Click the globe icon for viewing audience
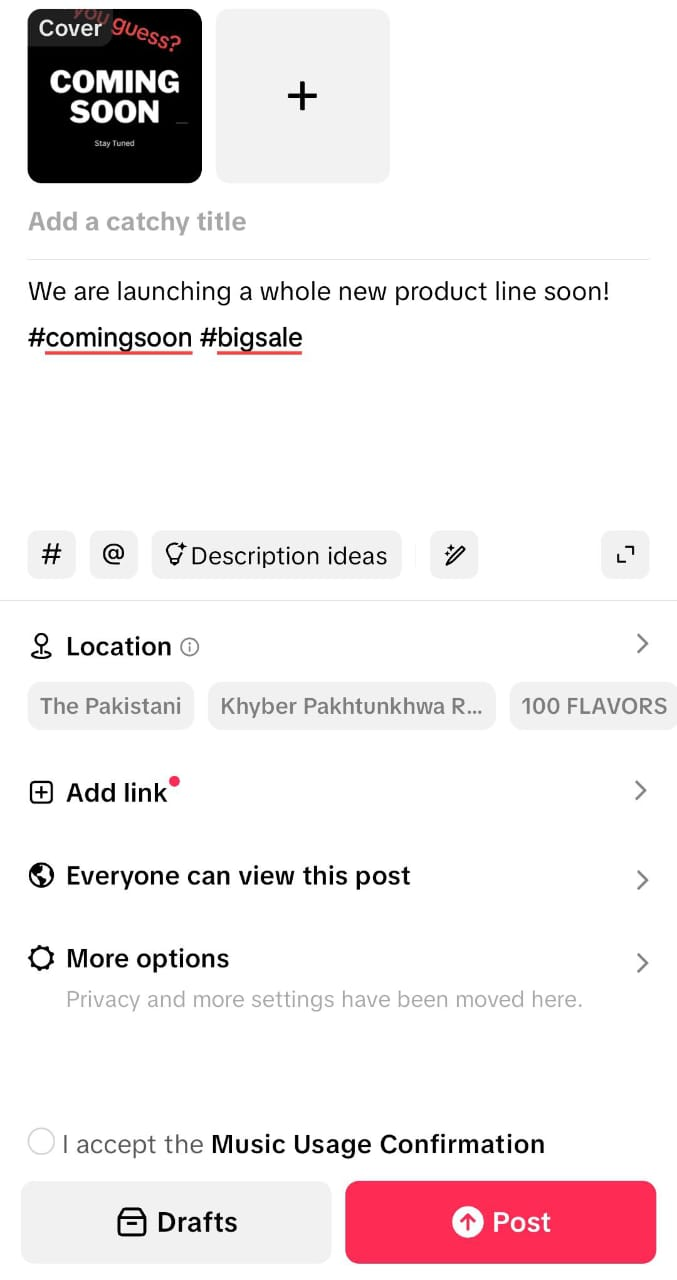This screenshot has height=1280, width=677. (40, 875)
